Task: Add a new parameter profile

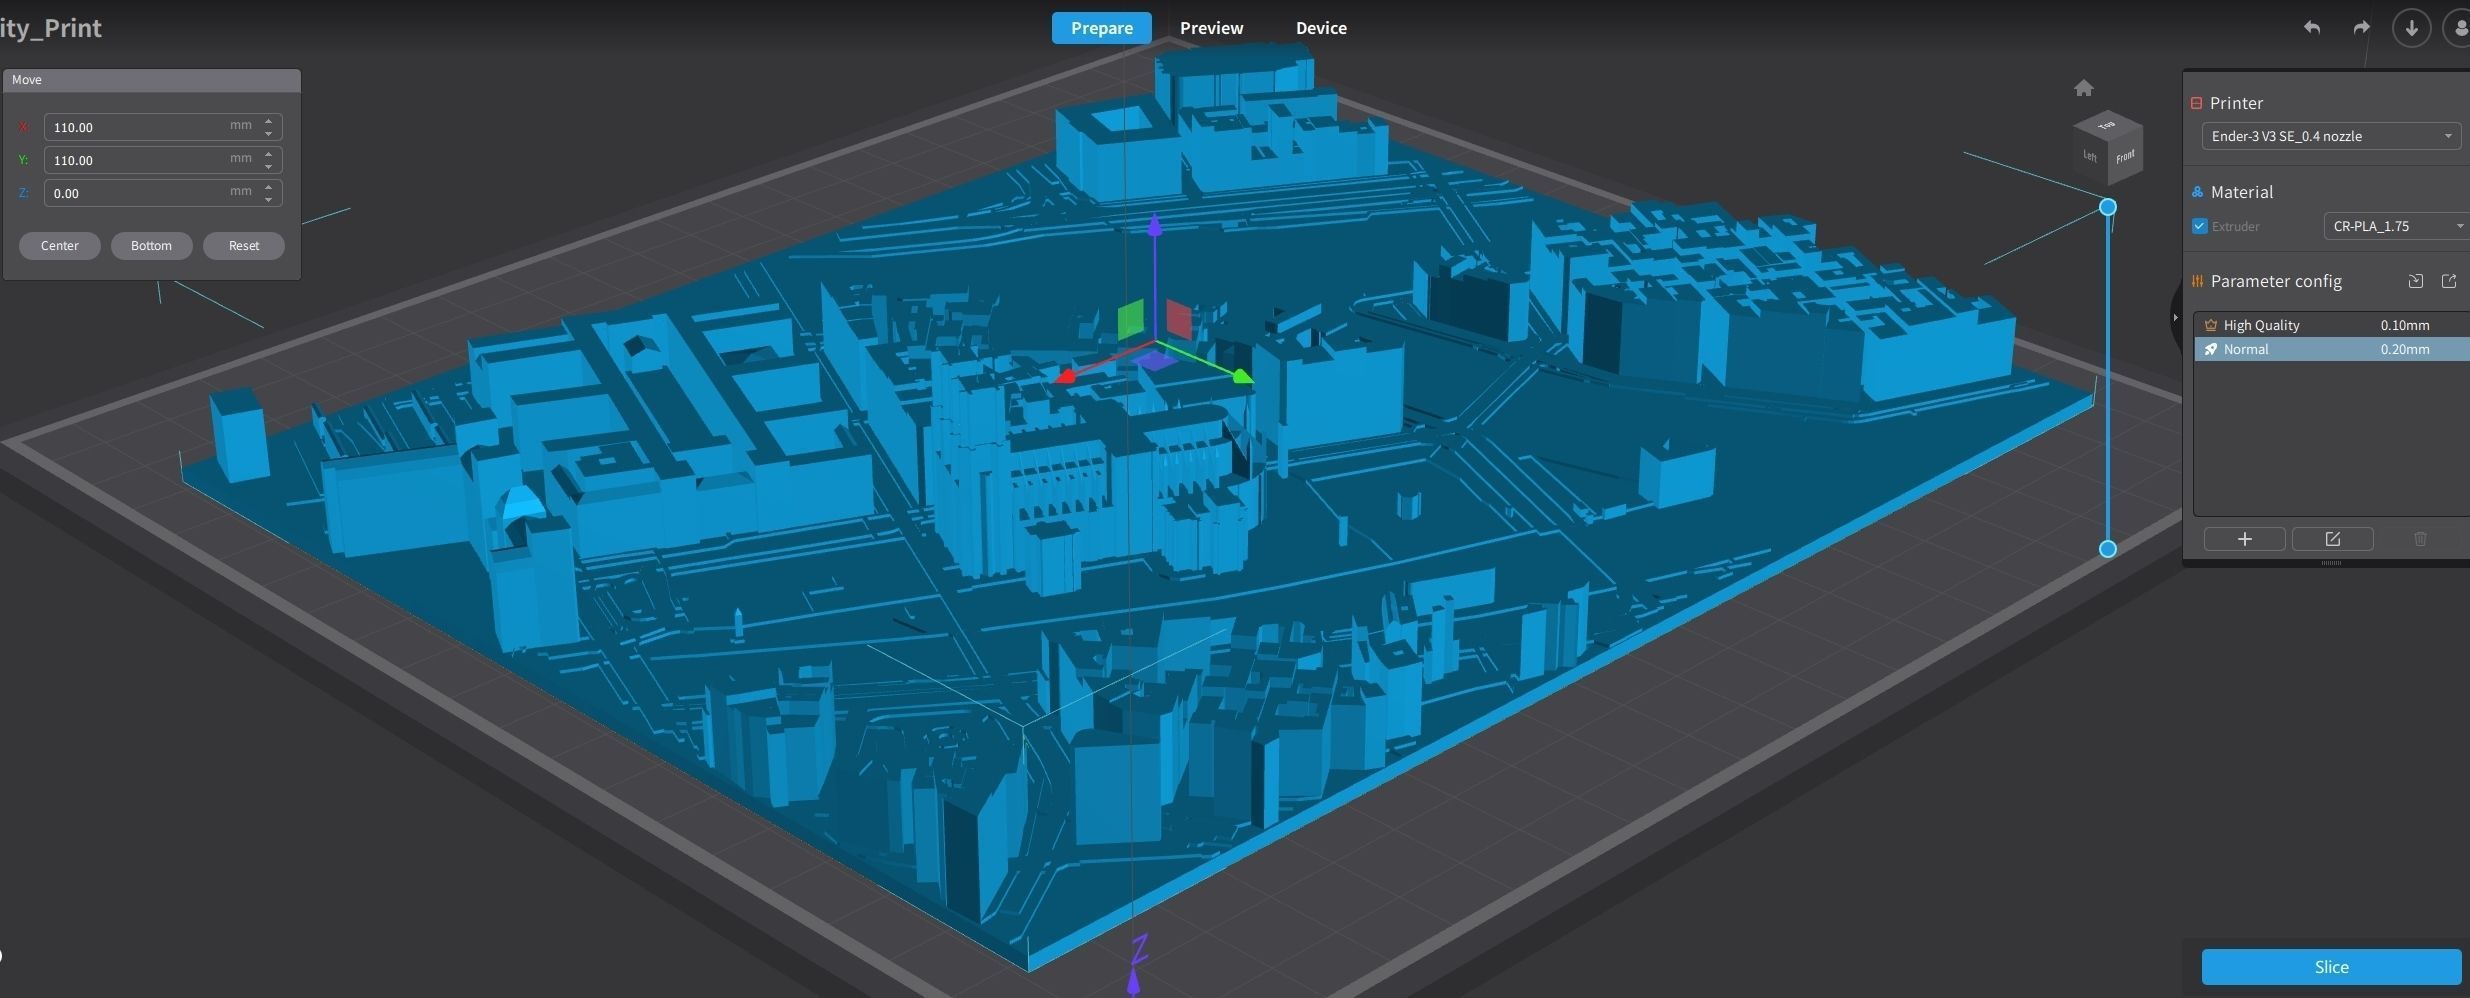Action: pyautogui.click(x=2244, y=539)
